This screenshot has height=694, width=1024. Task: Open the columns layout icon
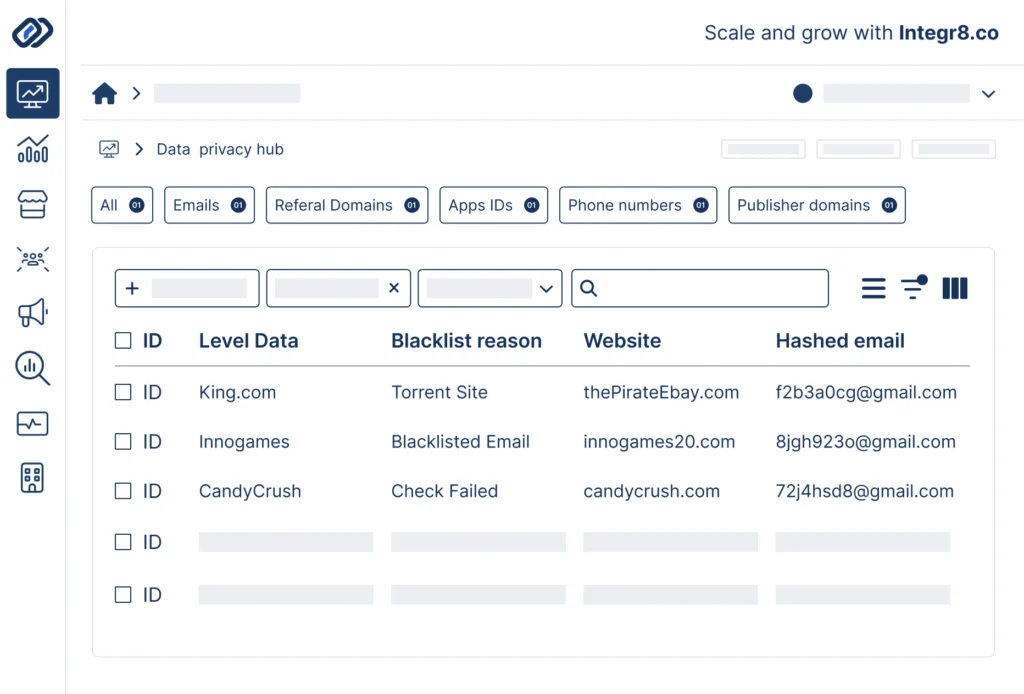[x=955, y=288]
